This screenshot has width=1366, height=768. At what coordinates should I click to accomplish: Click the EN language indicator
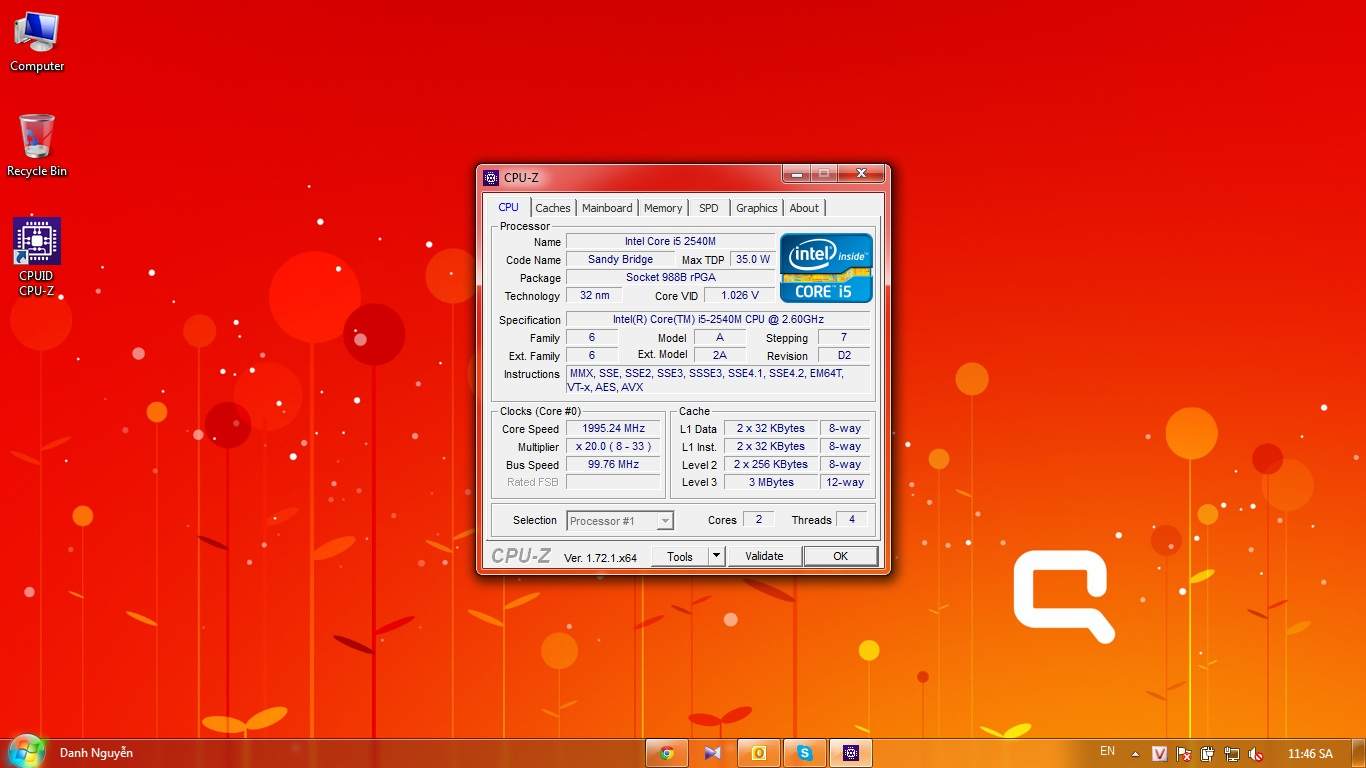(1107, 751)
